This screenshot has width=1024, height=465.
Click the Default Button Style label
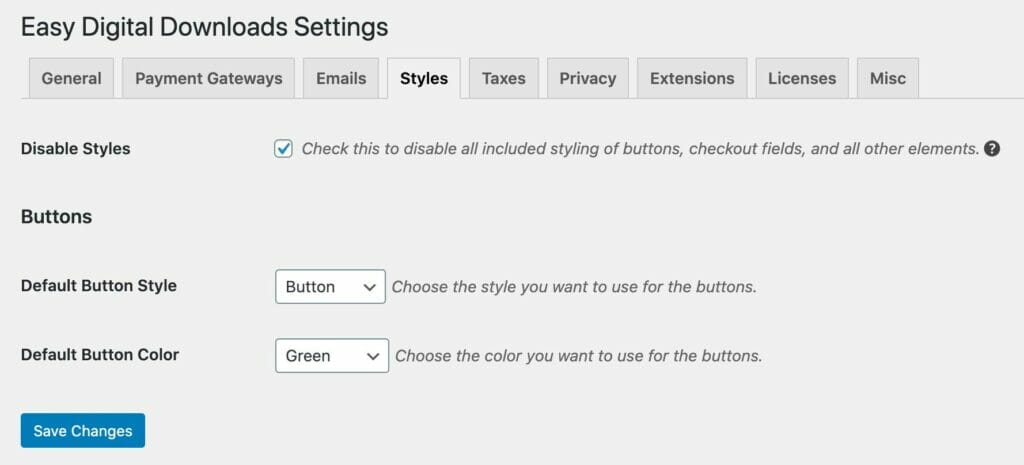[99, 286]
